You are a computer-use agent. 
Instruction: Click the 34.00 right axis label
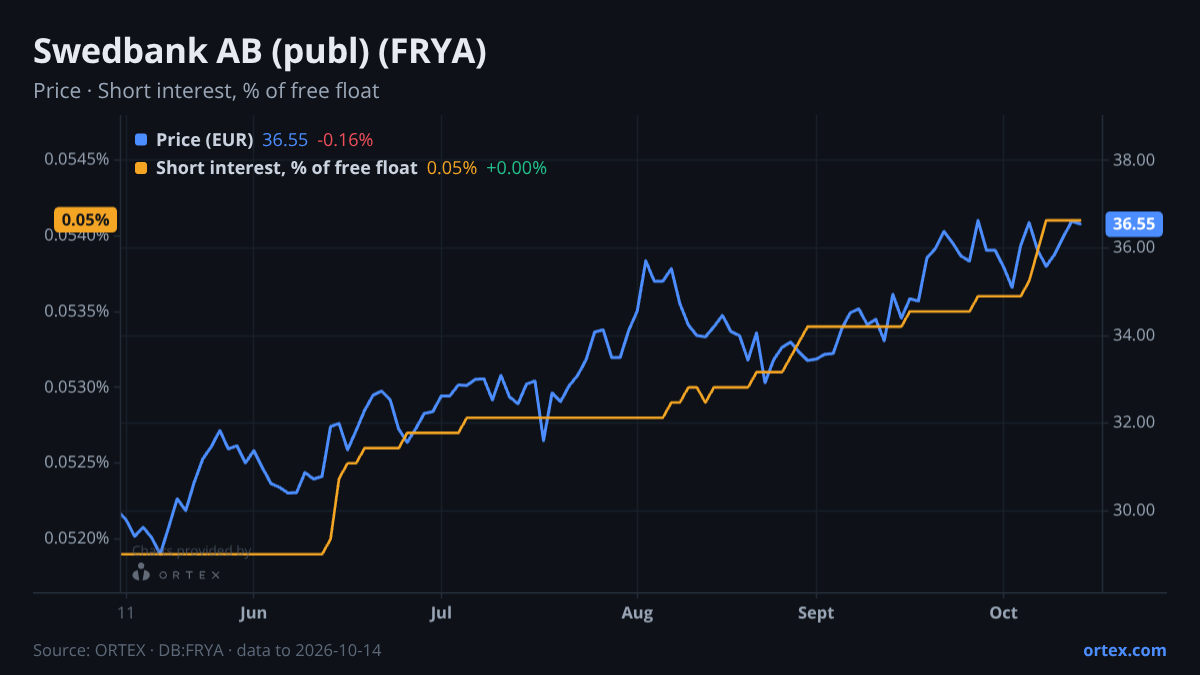point(1134,335)
